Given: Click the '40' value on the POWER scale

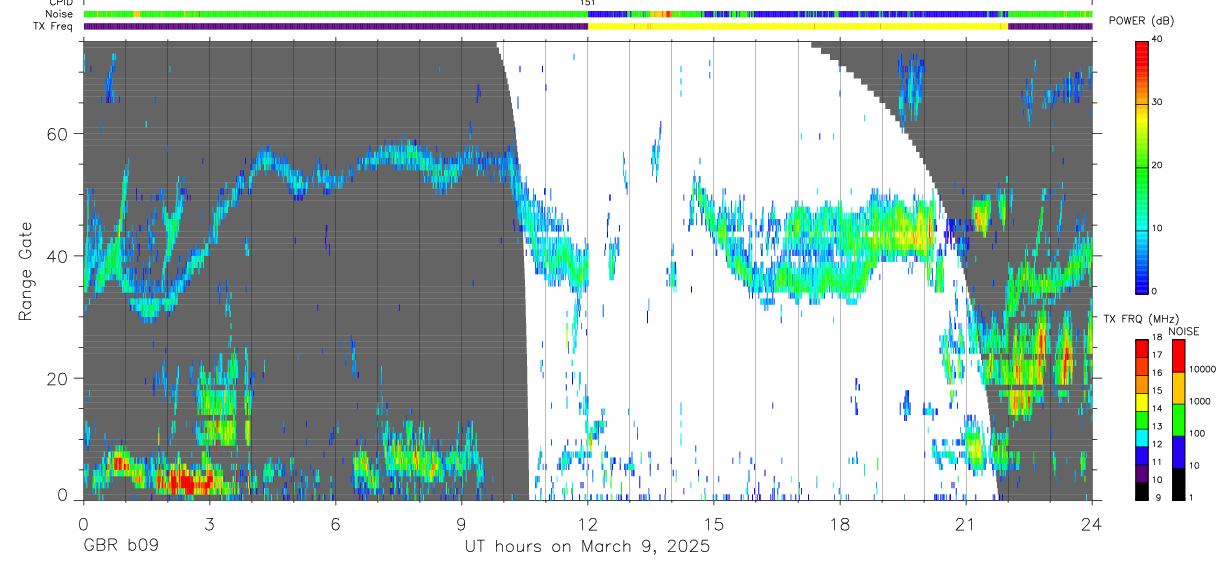Looking at the screenshot, I should tap(1159, 39).
